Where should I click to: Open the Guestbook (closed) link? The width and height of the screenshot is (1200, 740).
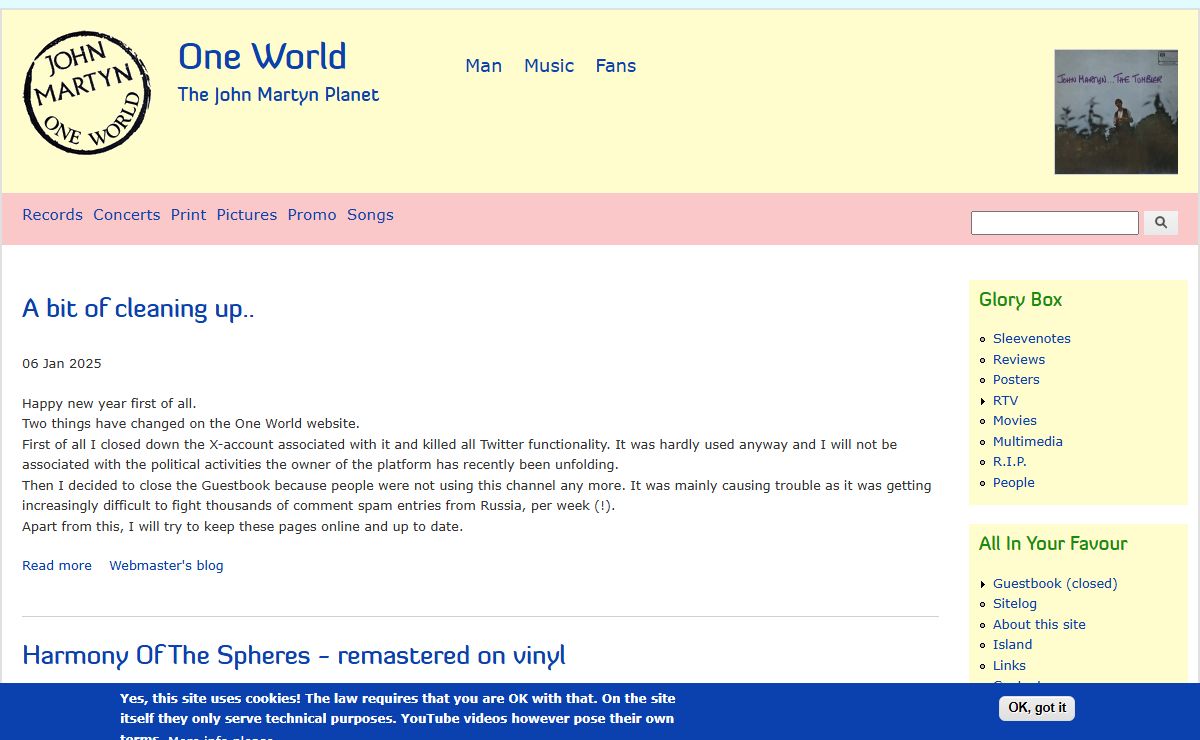1055,584
